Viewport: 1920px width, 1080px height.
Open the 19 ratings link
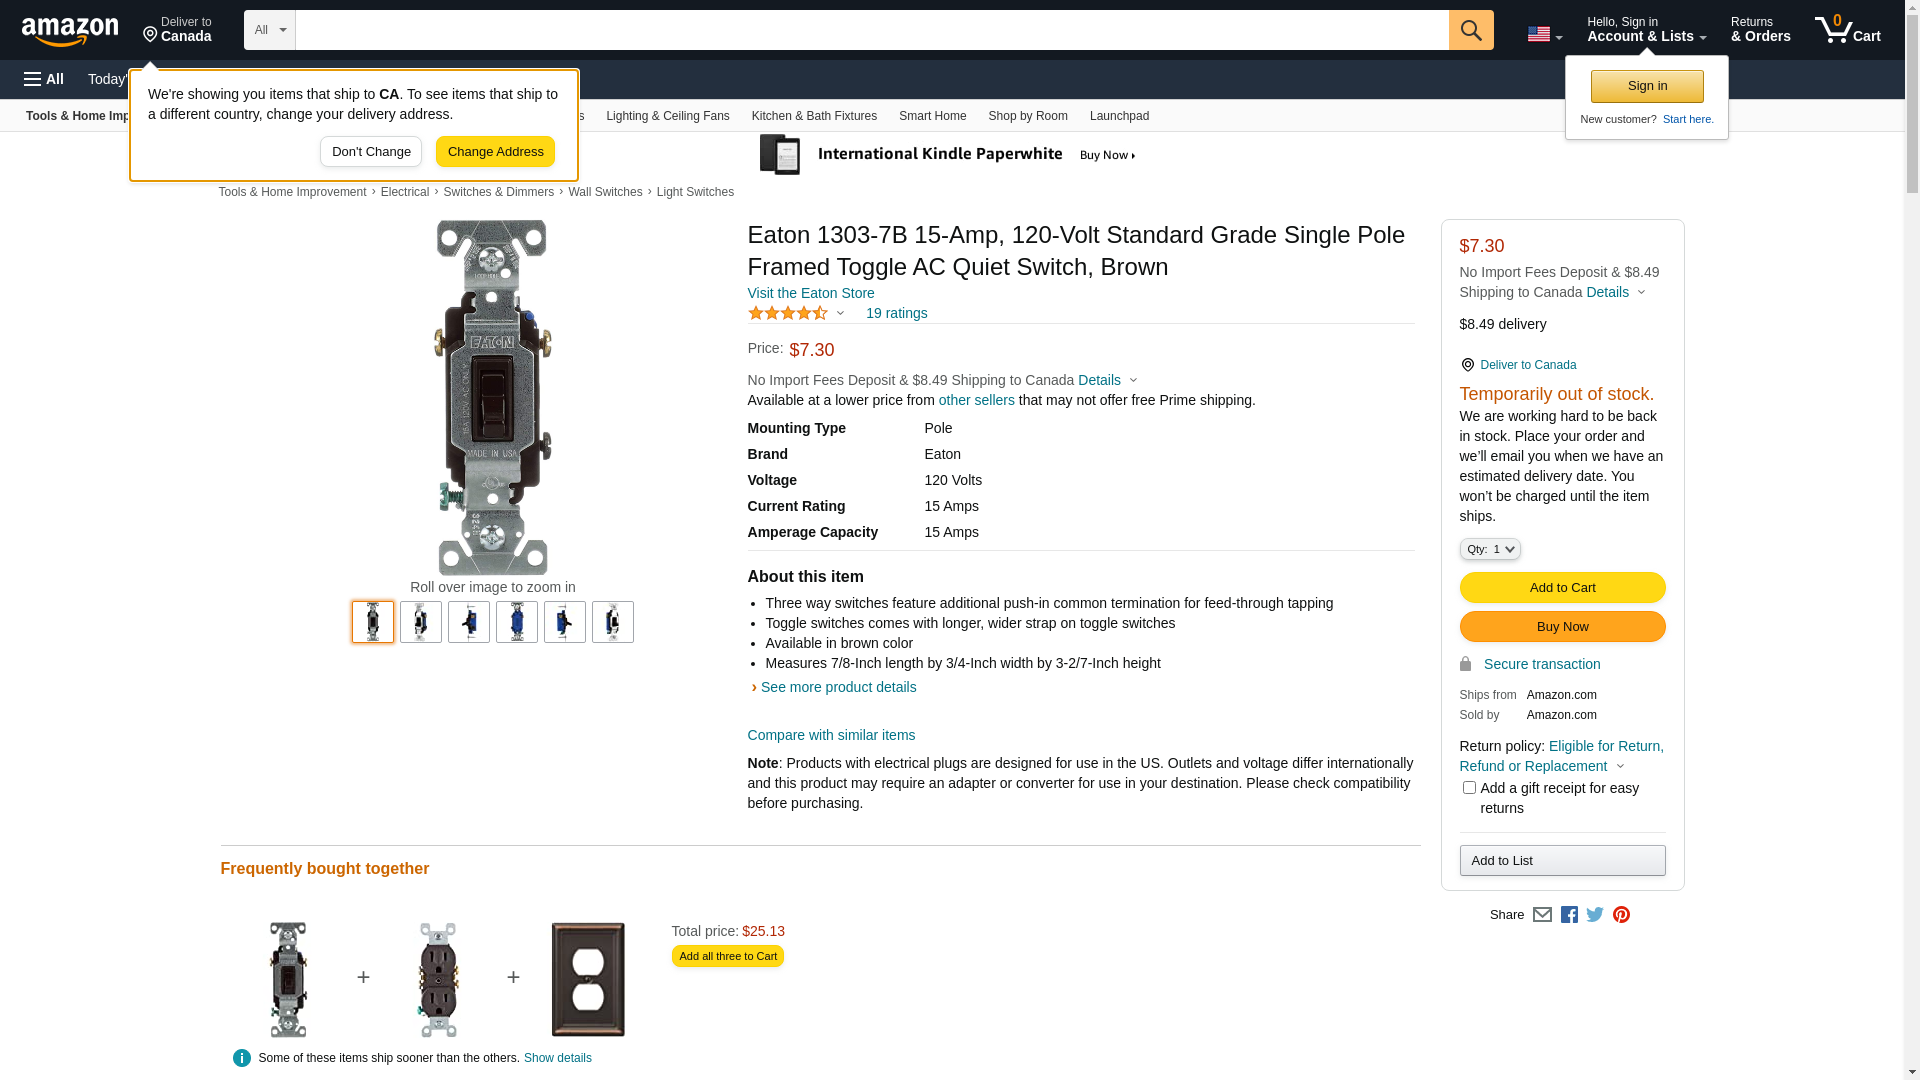(896, 314)
